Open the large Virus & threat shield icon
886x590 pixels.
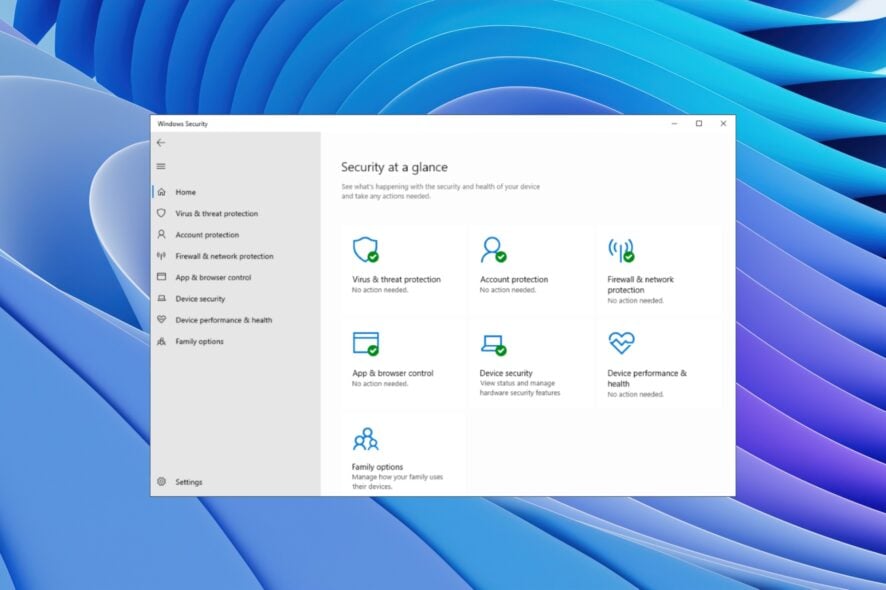click(366, 249)
